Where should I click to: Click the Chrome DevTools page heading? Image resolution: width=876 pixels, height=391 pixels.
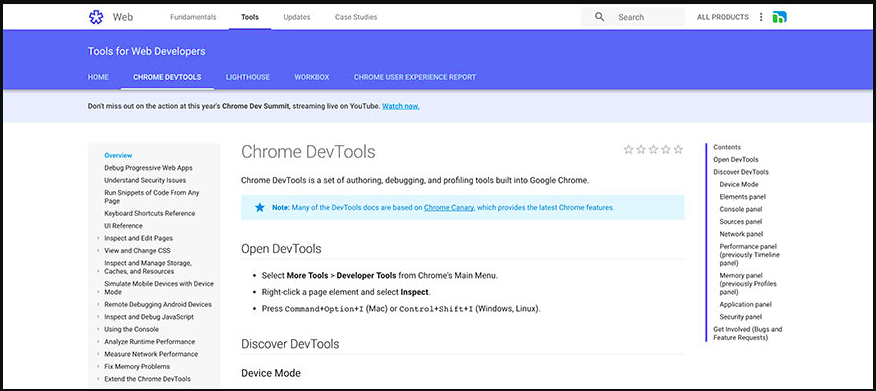coord(308,152)
